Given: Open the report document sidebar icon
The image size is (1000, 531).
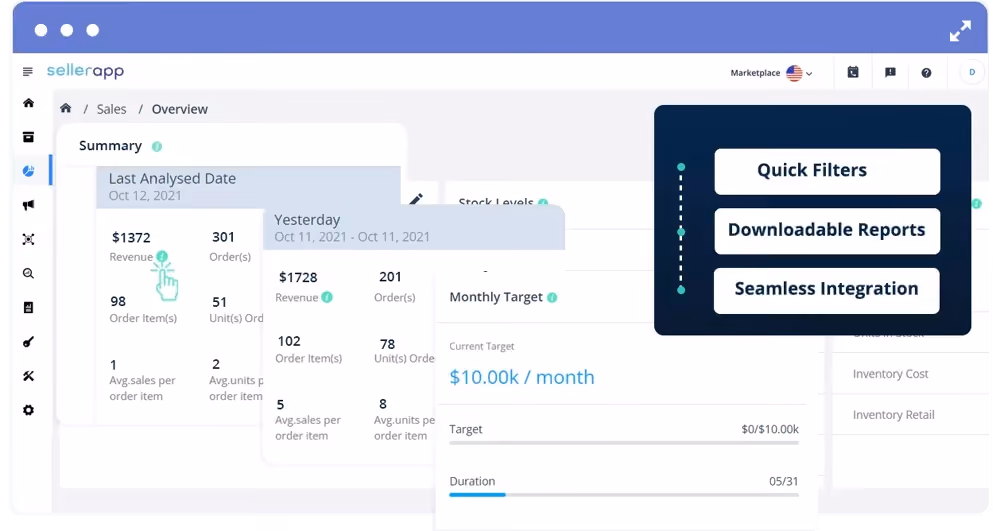Looking at the screenshot, I should tap(29, 307).
